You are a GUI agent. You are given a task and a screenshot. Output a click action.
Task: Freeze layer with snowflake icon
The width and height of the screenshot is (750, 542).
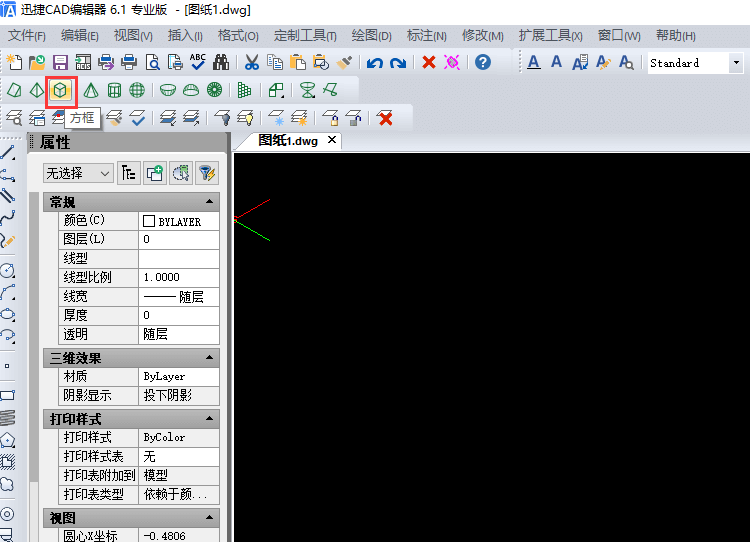(x=276, y=118)
